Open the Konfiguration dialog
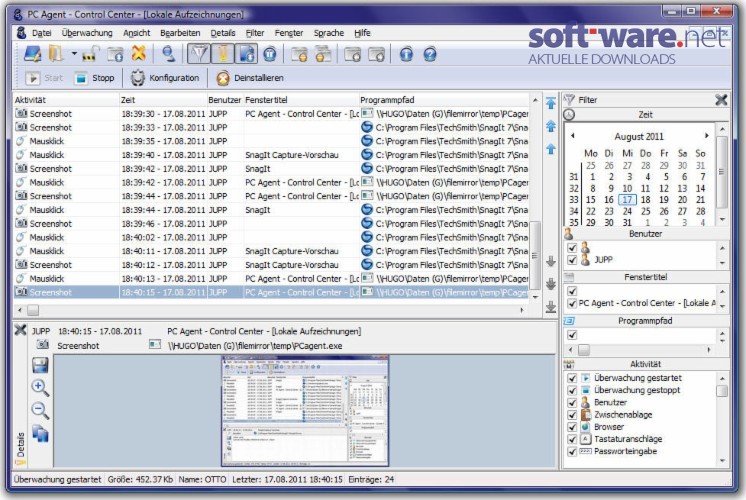 point(165,78)
